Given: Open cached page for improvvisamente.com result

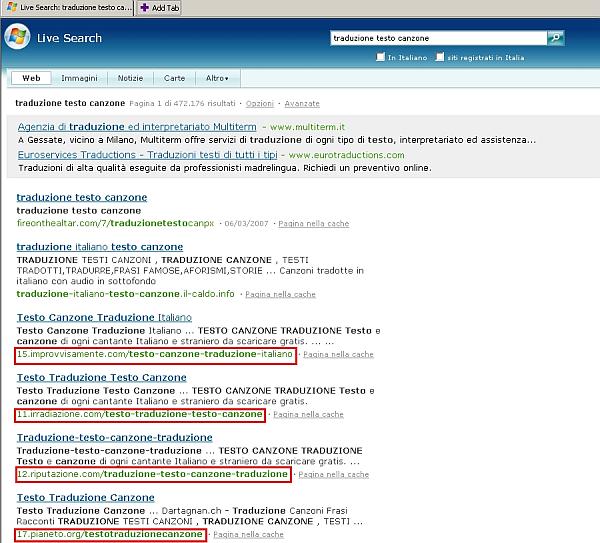Looking at the screenshot, I should pyautogui.click(x=338, y=354).
